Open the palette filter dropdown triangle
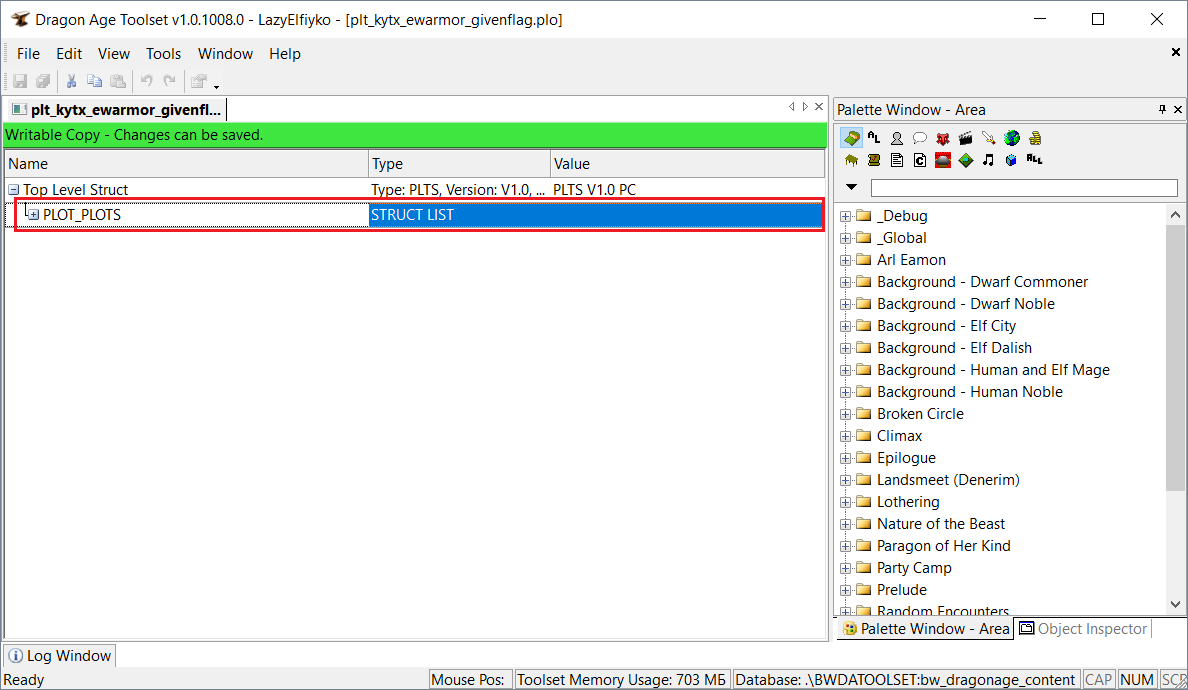1188x690 pixels. (x=852, y=187)
